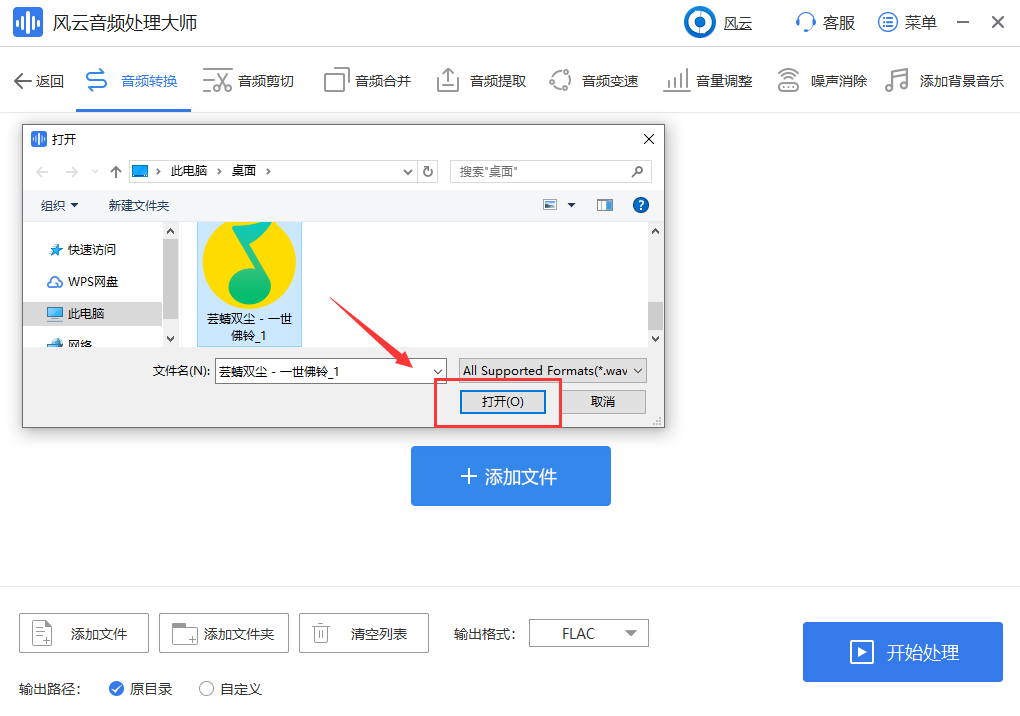The width and height of the screenshot is (1020, 716).
Task: Switch to the 音频变速 tab
Action: click(x=594, y=81)
